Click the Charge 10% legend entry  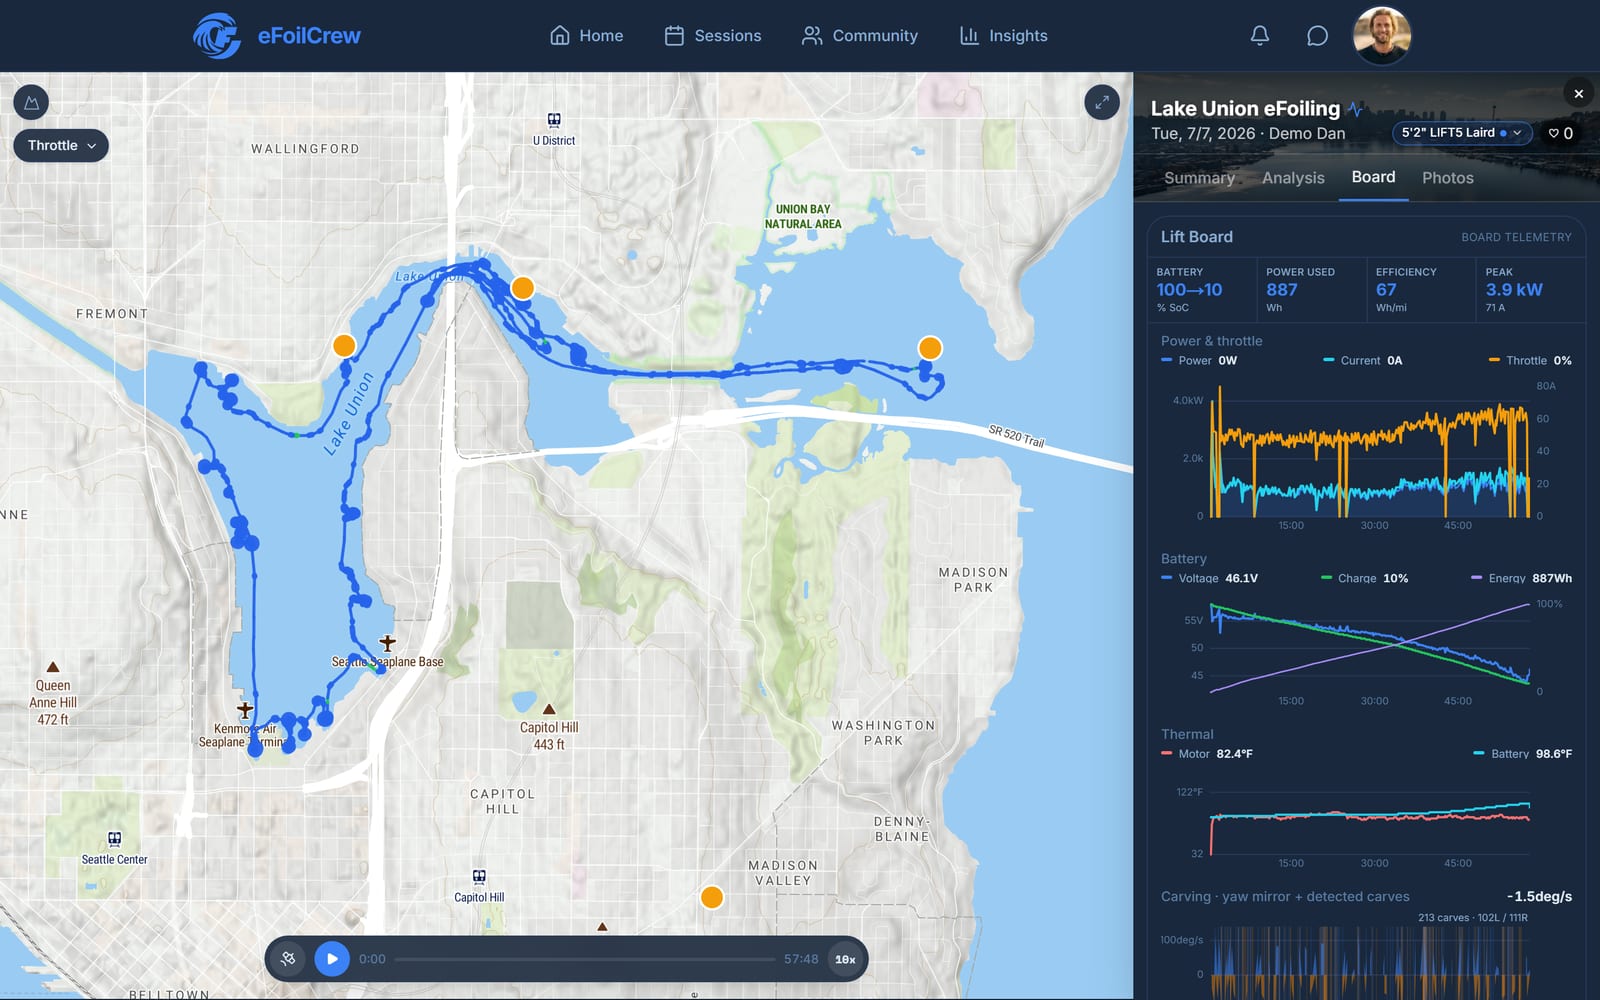[x=1364, y=578]
